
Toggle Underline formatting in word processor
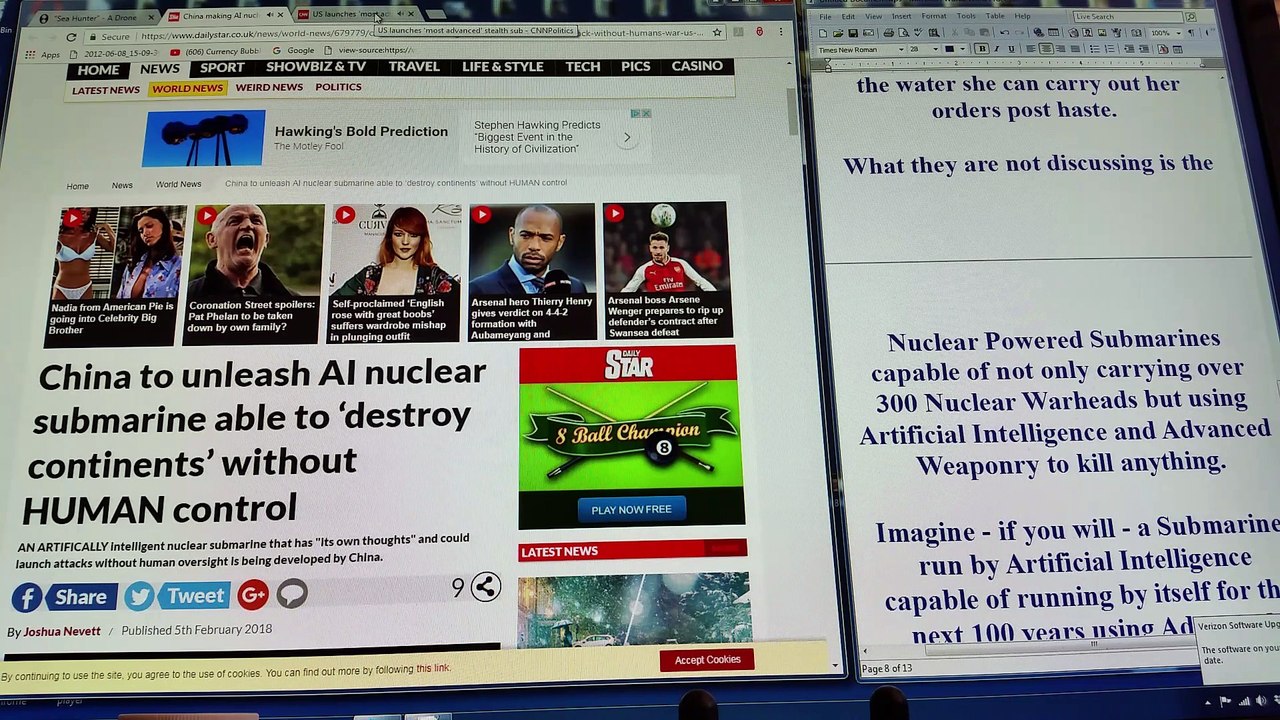click(1011, 49)
